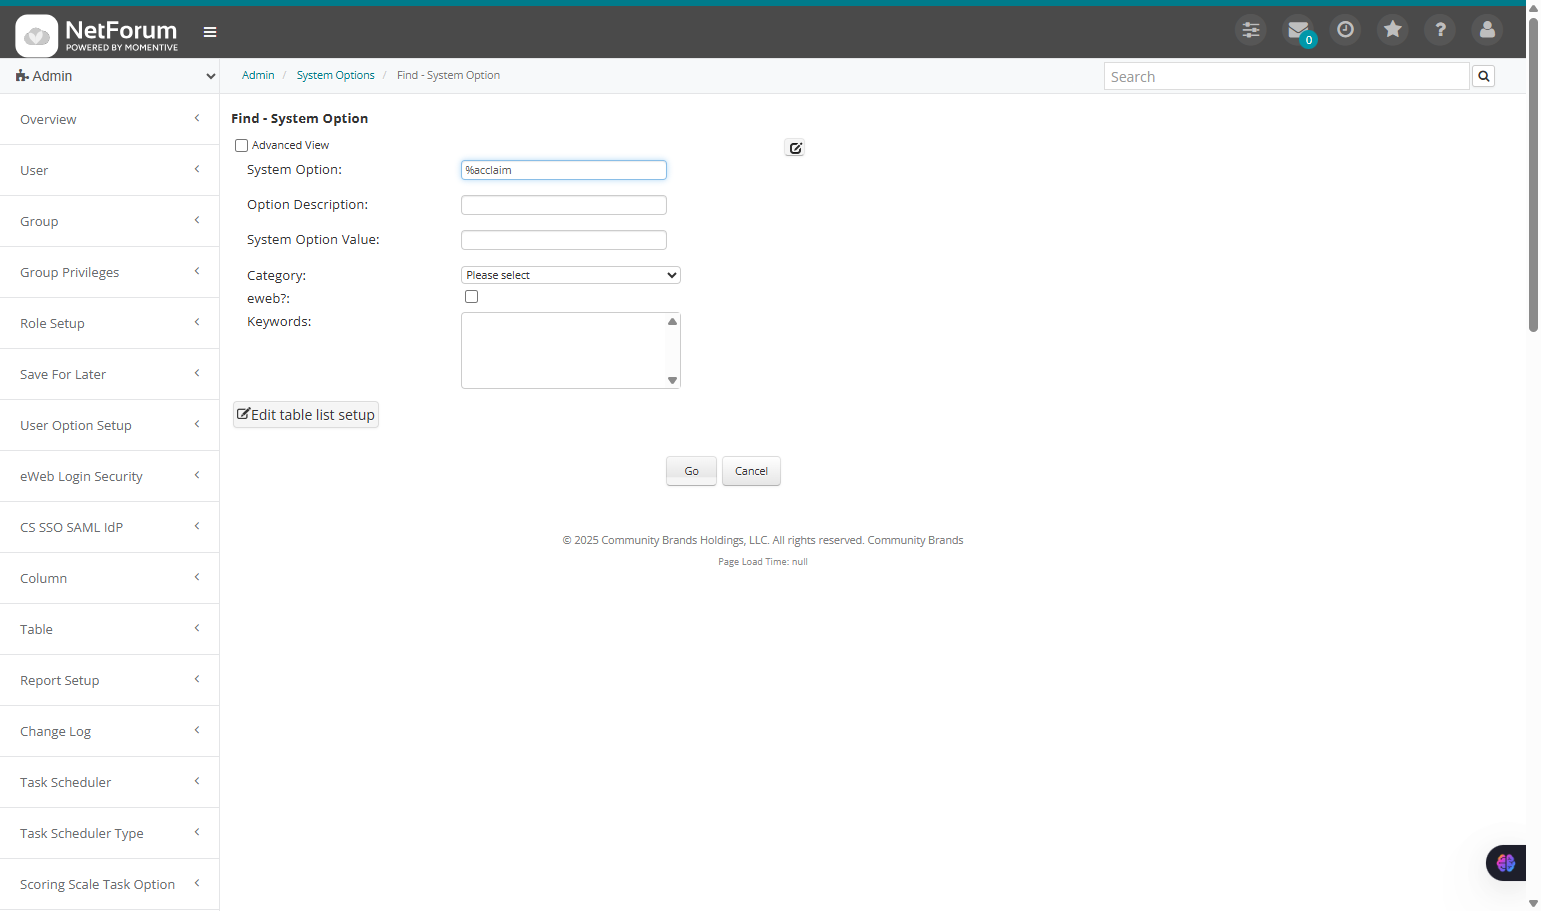1541x911 pixels.
Task: Open the help question mark icon
Action: pyautogui.click(x=1440, y=30)
